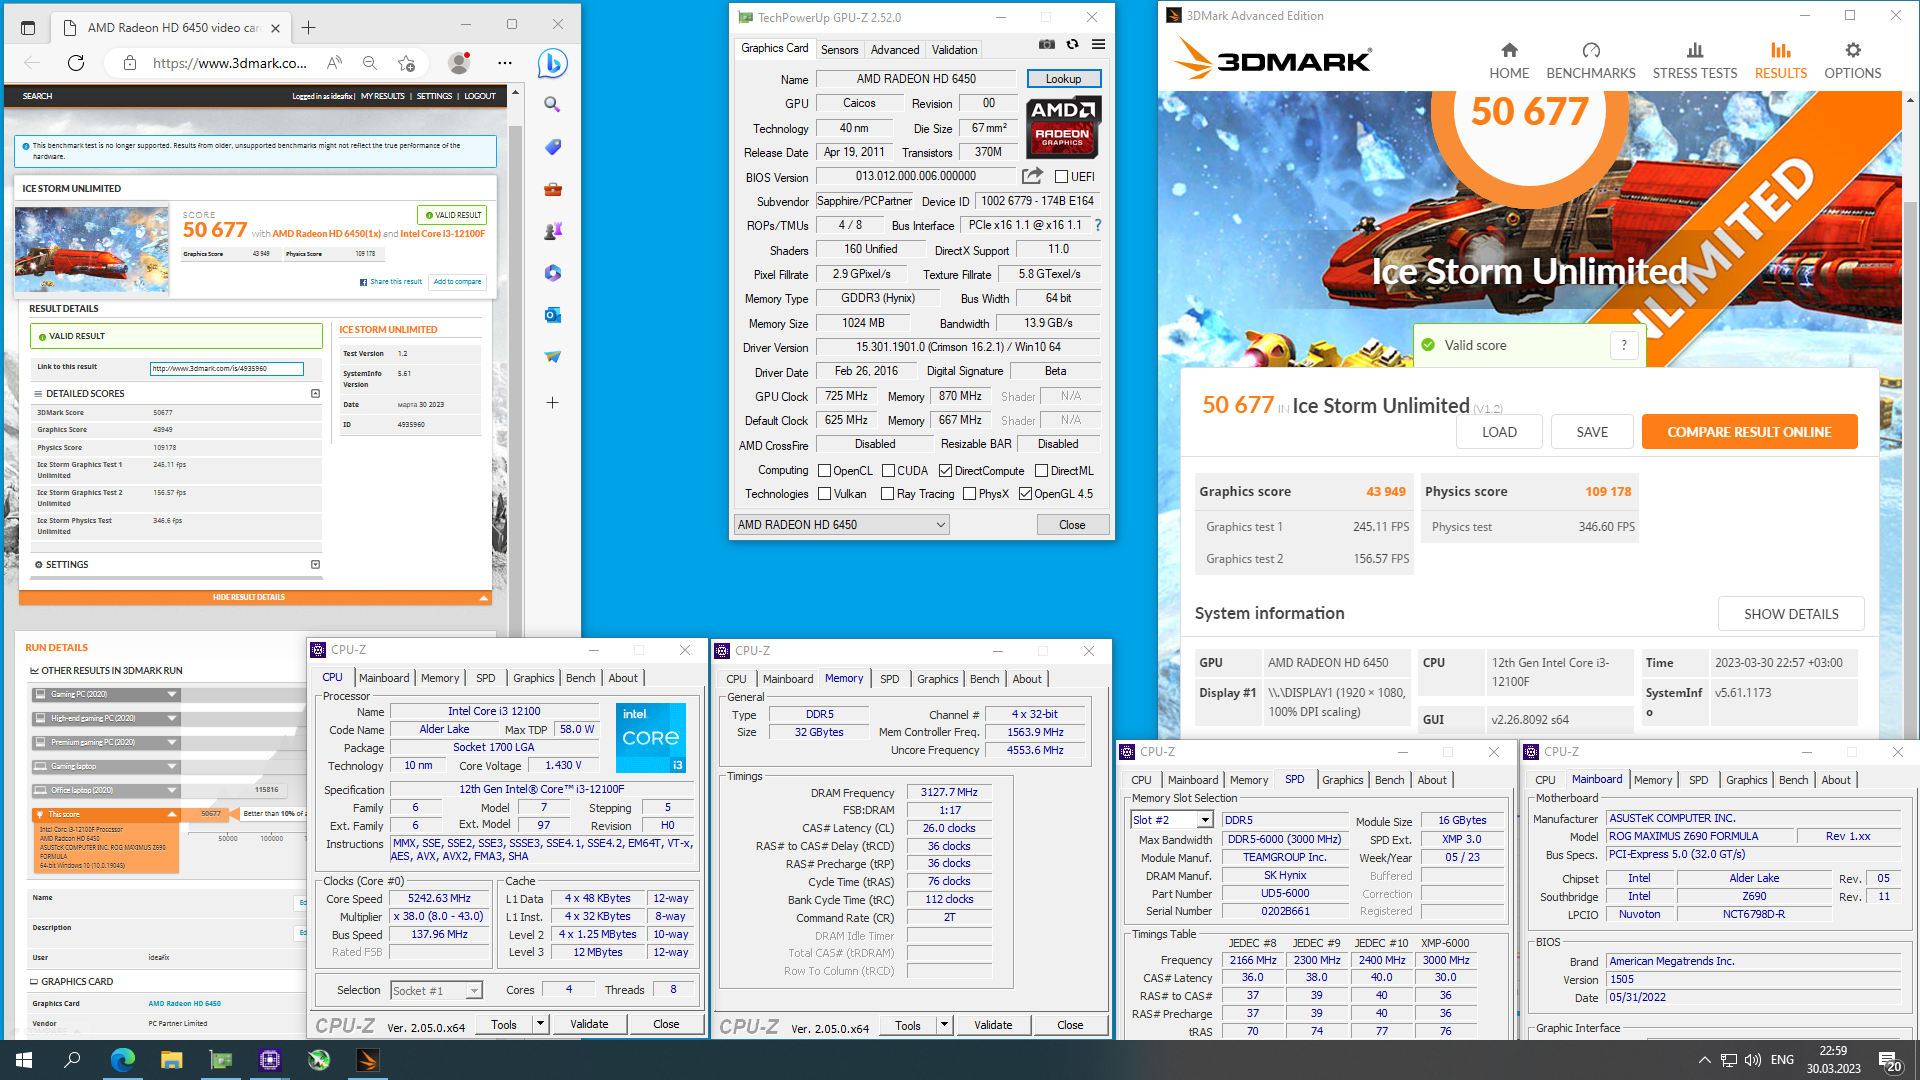Open Edge settings and more menu
The image size is (1920, 1080).
pos(505,63)
